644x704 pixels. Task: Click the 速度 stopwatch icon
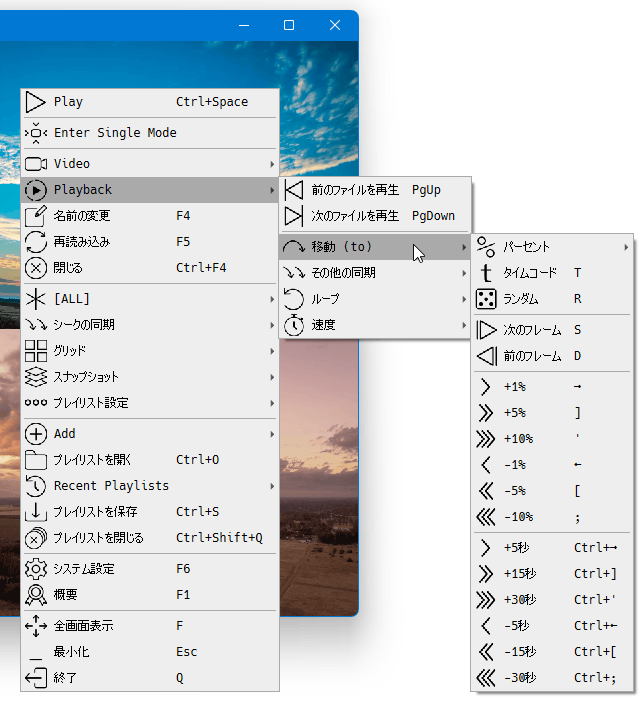pyautogui.click(x=294, y=325)
